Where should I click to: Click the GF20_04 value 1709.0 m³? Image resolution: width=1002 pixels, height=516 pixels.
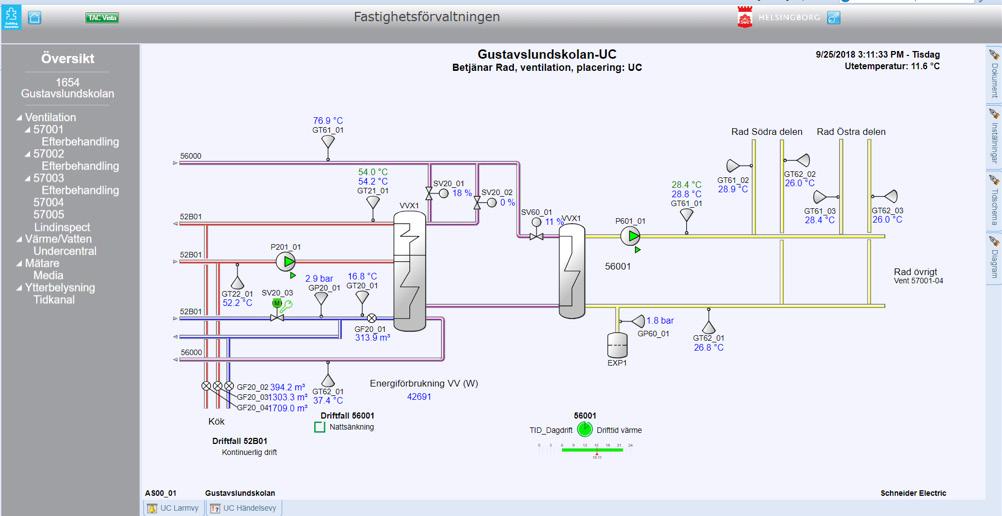pos(289,408)
